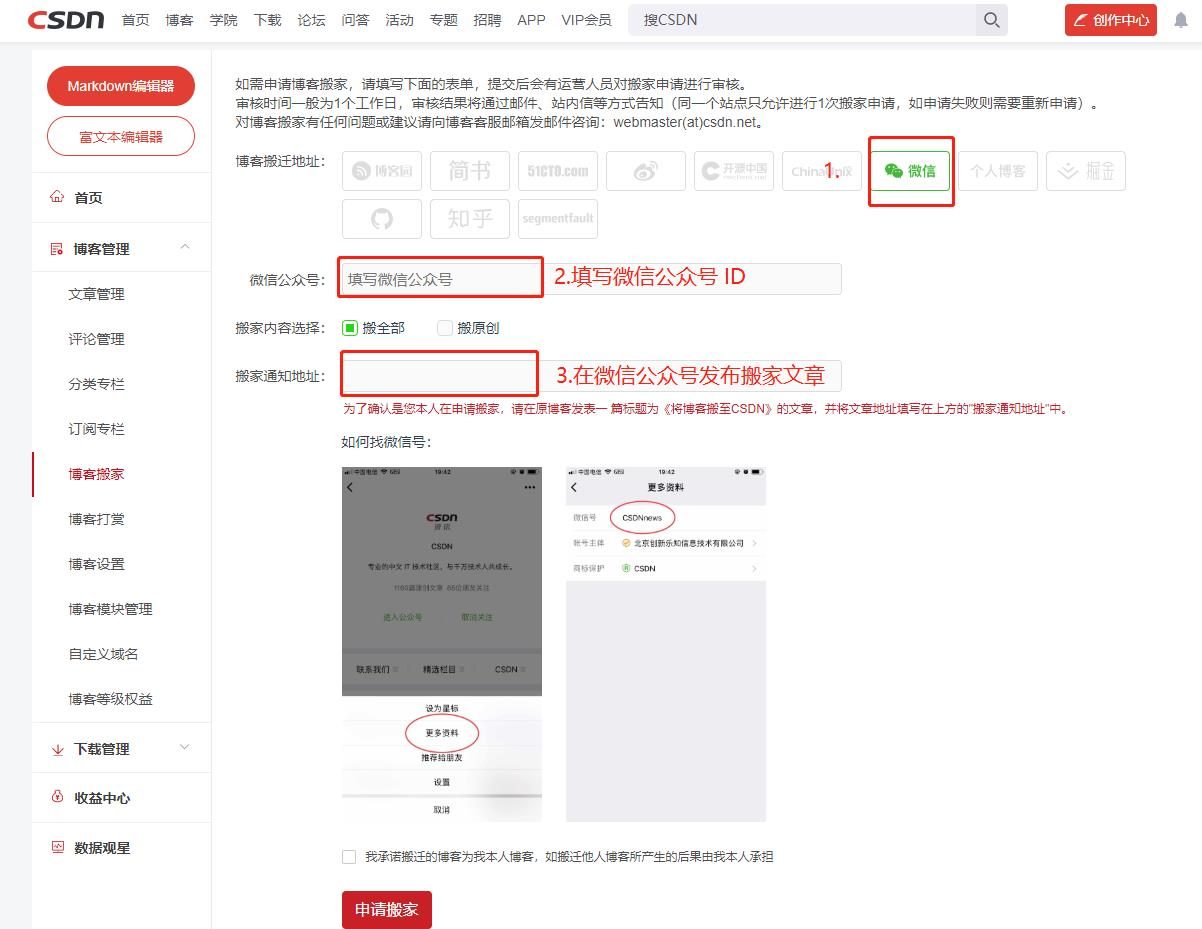
Task: Go to 分类专栏 in sidebar
Action: pyautogui.click(x=97, y=384)
